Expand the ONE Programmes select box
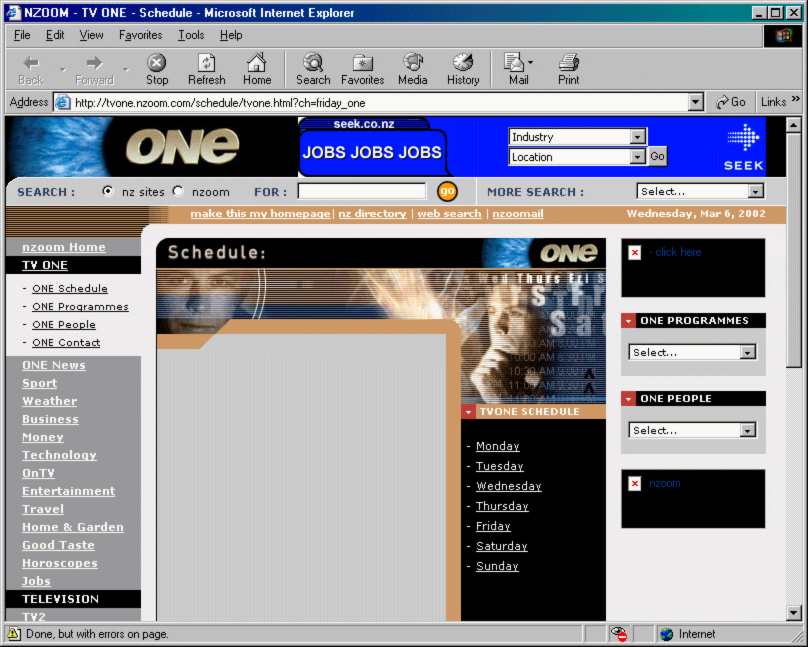 pos(747,352)
